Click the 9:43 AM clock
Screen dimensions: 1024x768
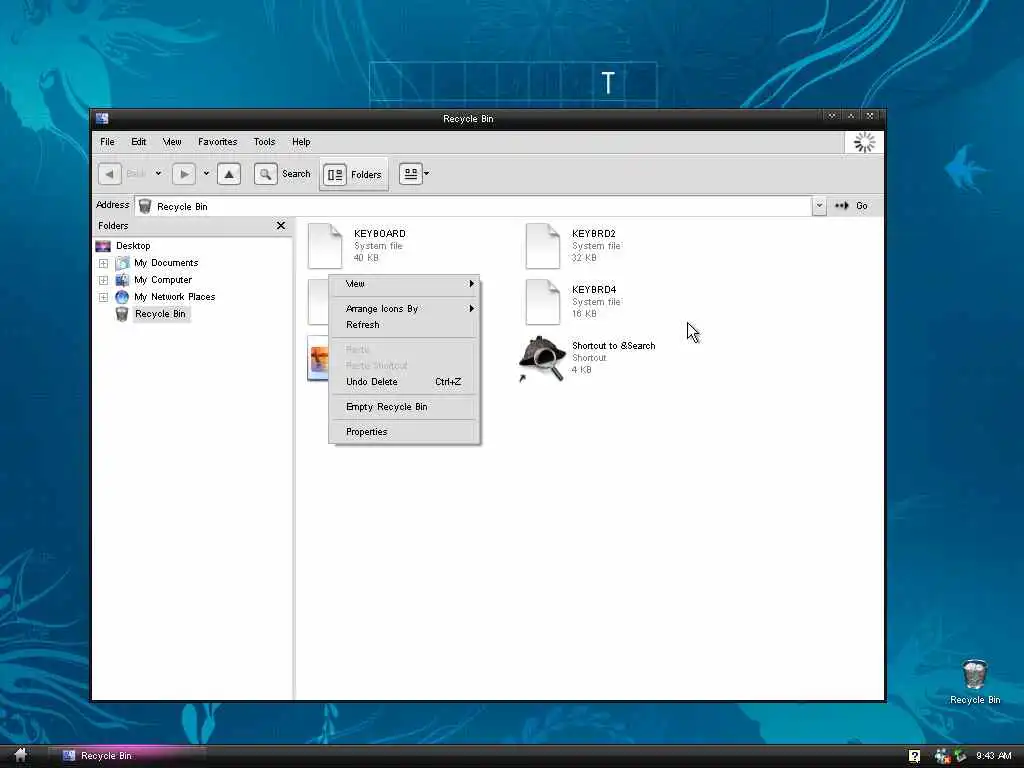[993, 756]
